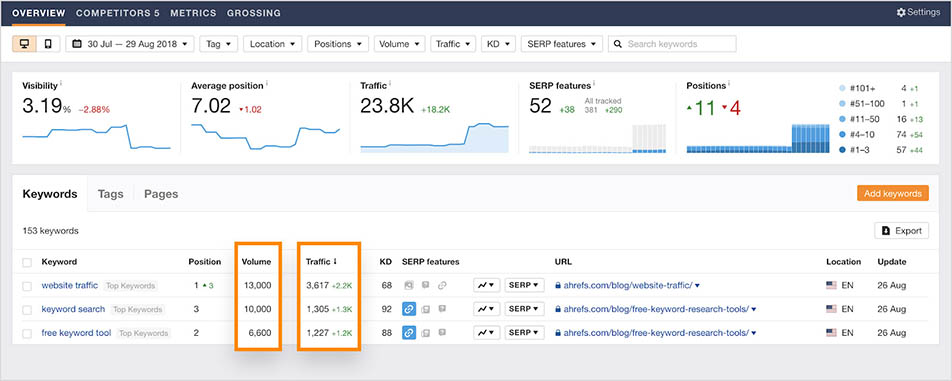Click the #1–3 positions legend dot
952x381 pixels.
click(x=841, y=149)
